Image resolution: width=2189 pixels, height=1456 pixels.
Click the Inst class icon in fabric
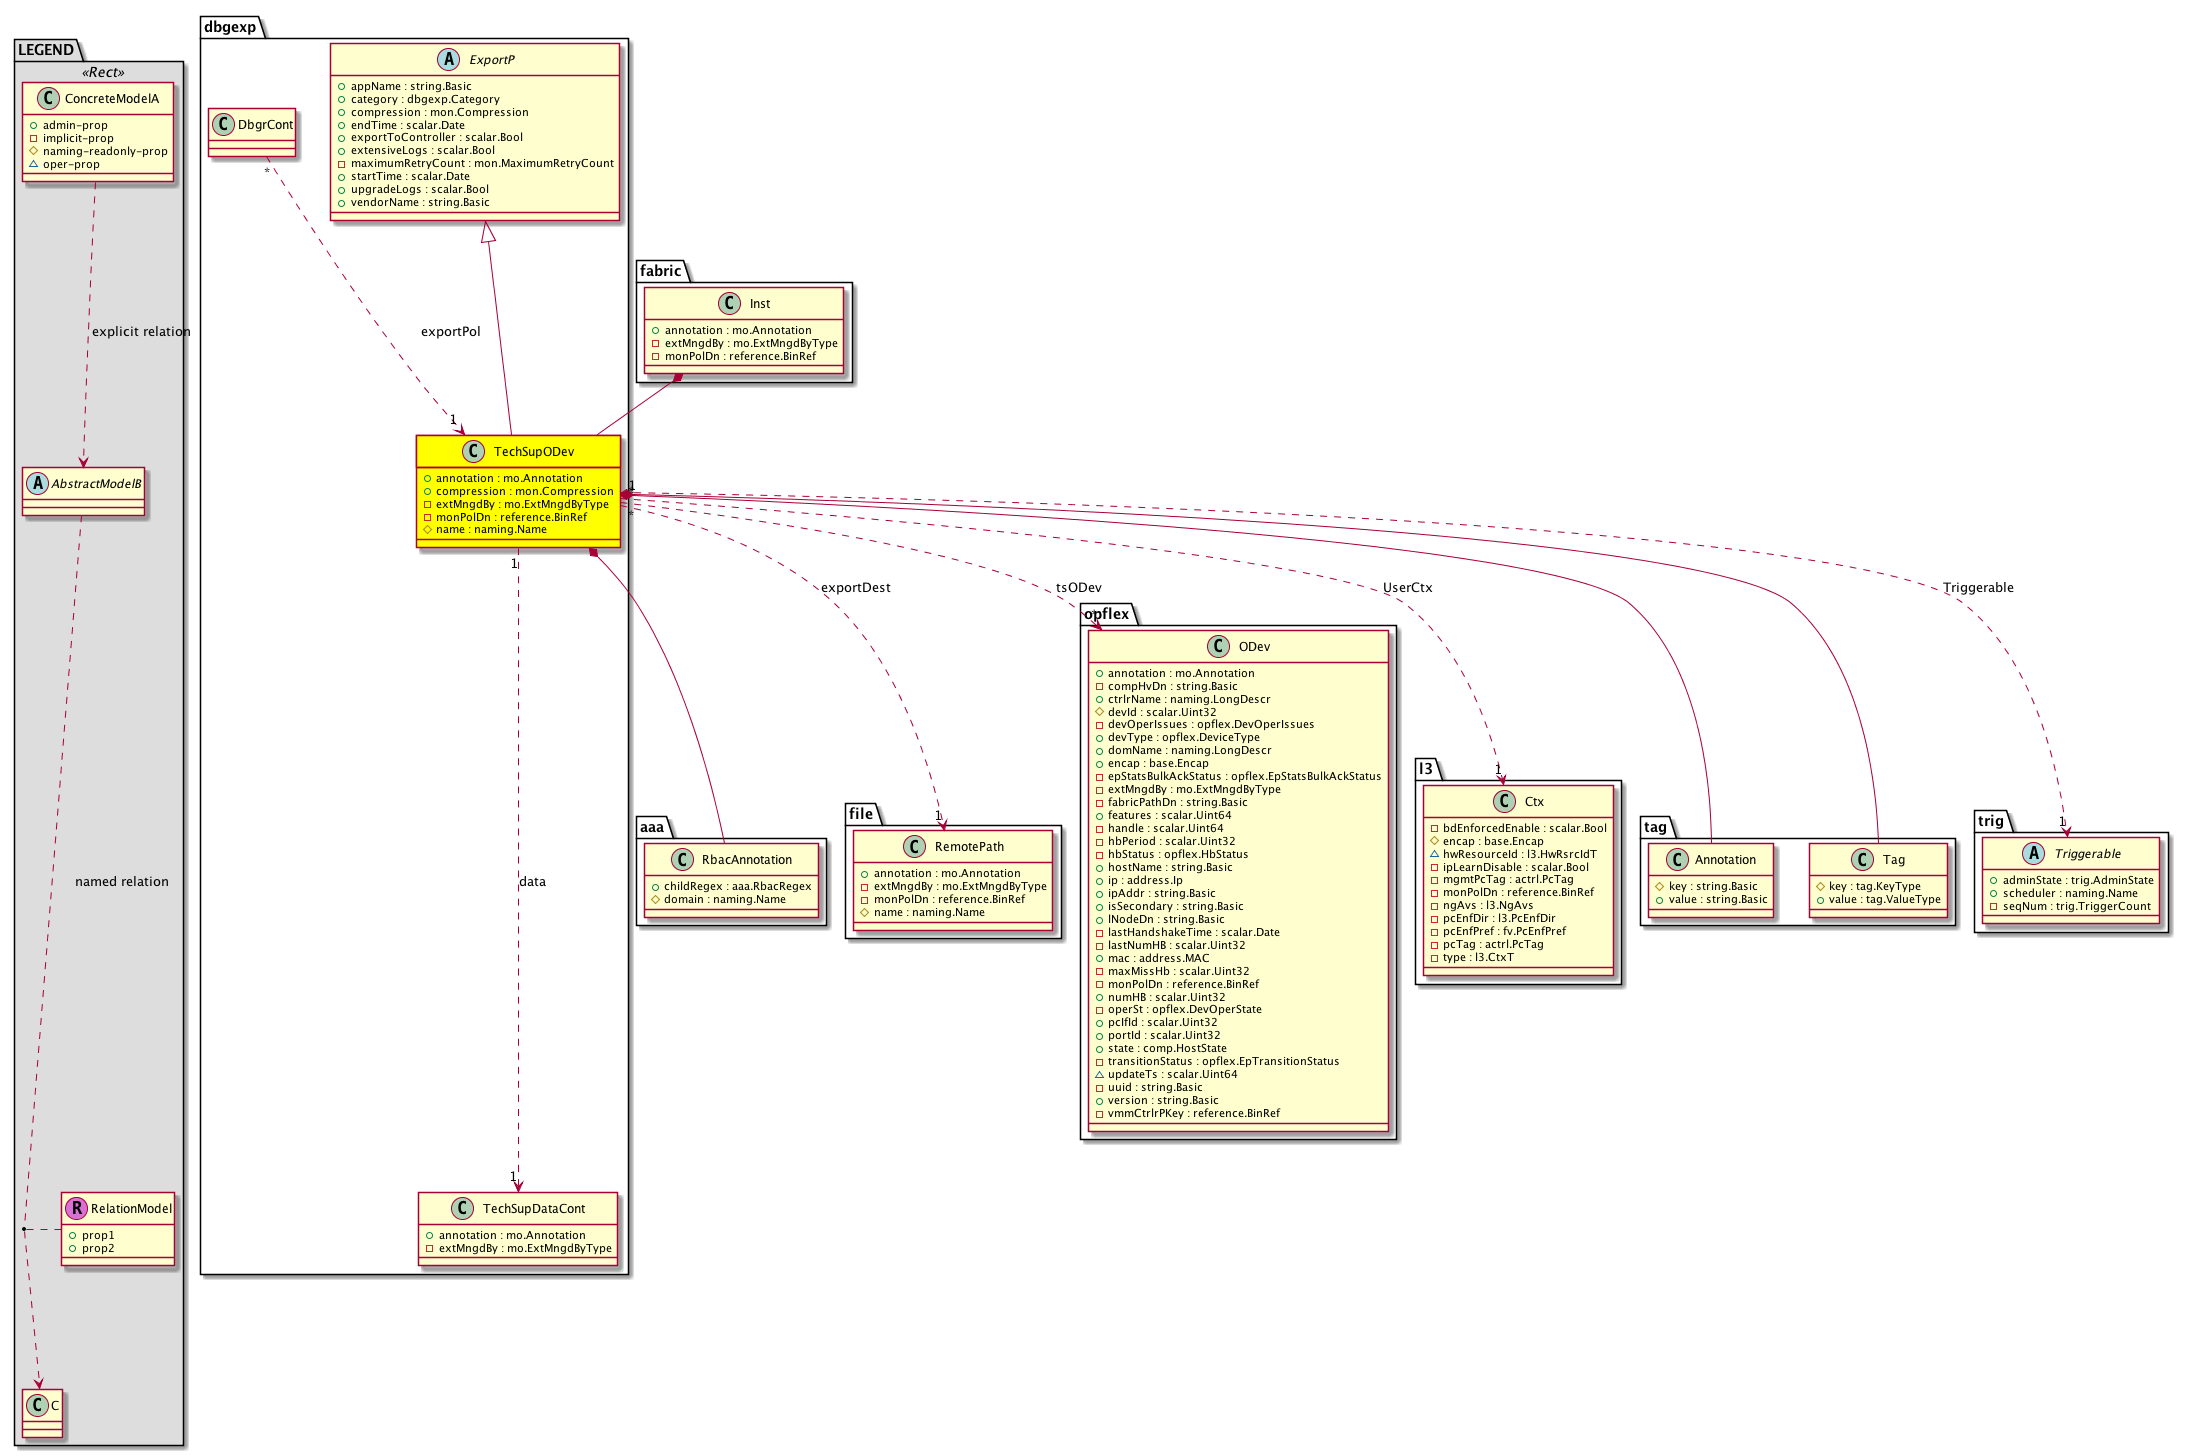729,303
